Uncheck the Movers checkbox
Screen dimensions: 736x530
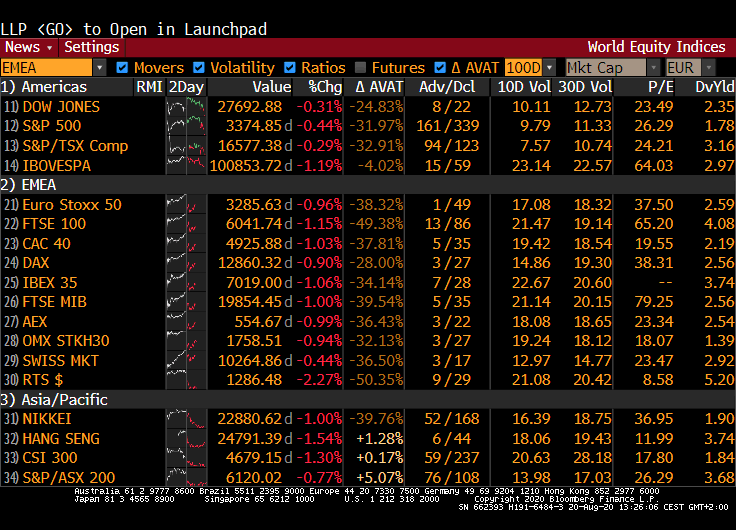[x=122, y=68]
